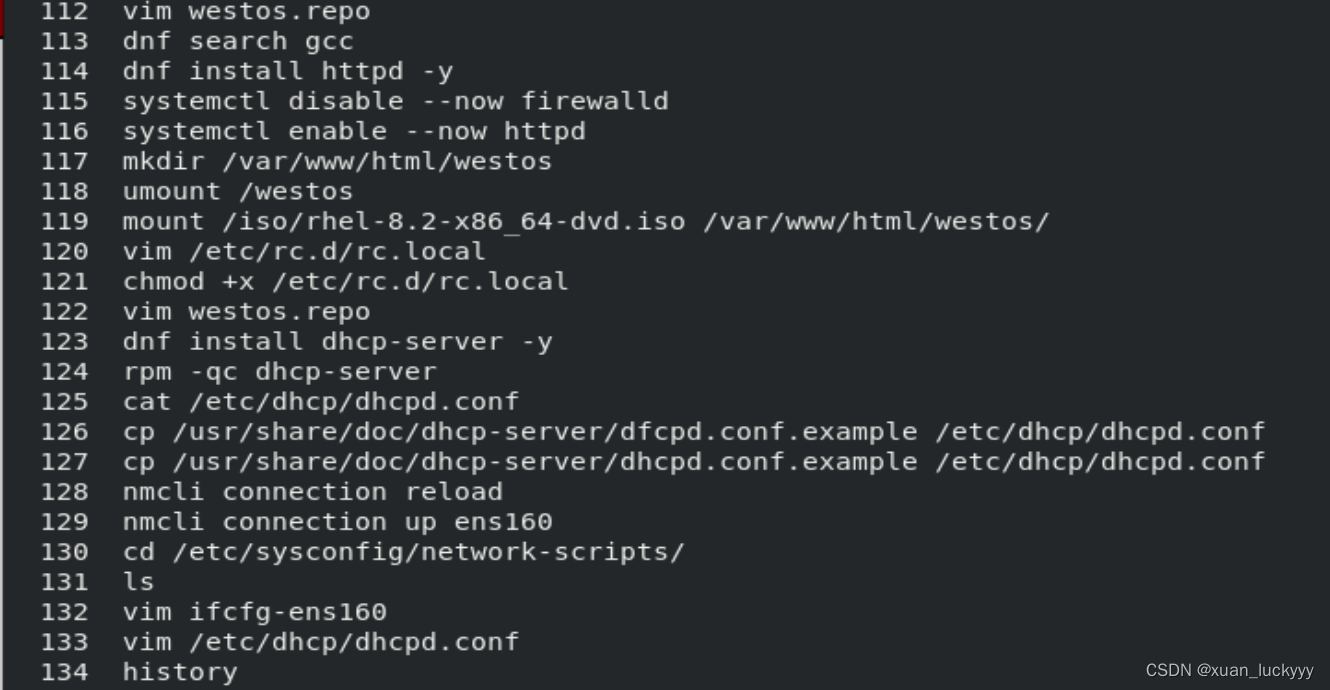Select the mkdir /var/www/html/westos line
This screenshot has width=1330, height=690.
click(x=337, y=162)
